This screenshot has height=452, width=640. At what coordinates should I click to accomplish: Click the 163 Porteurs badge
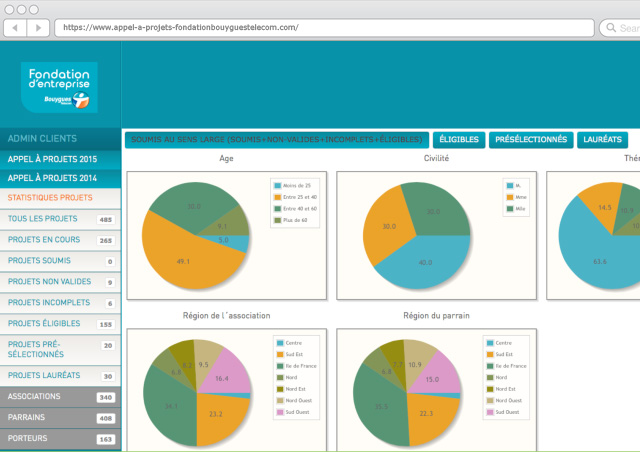(x=106, y=439)
